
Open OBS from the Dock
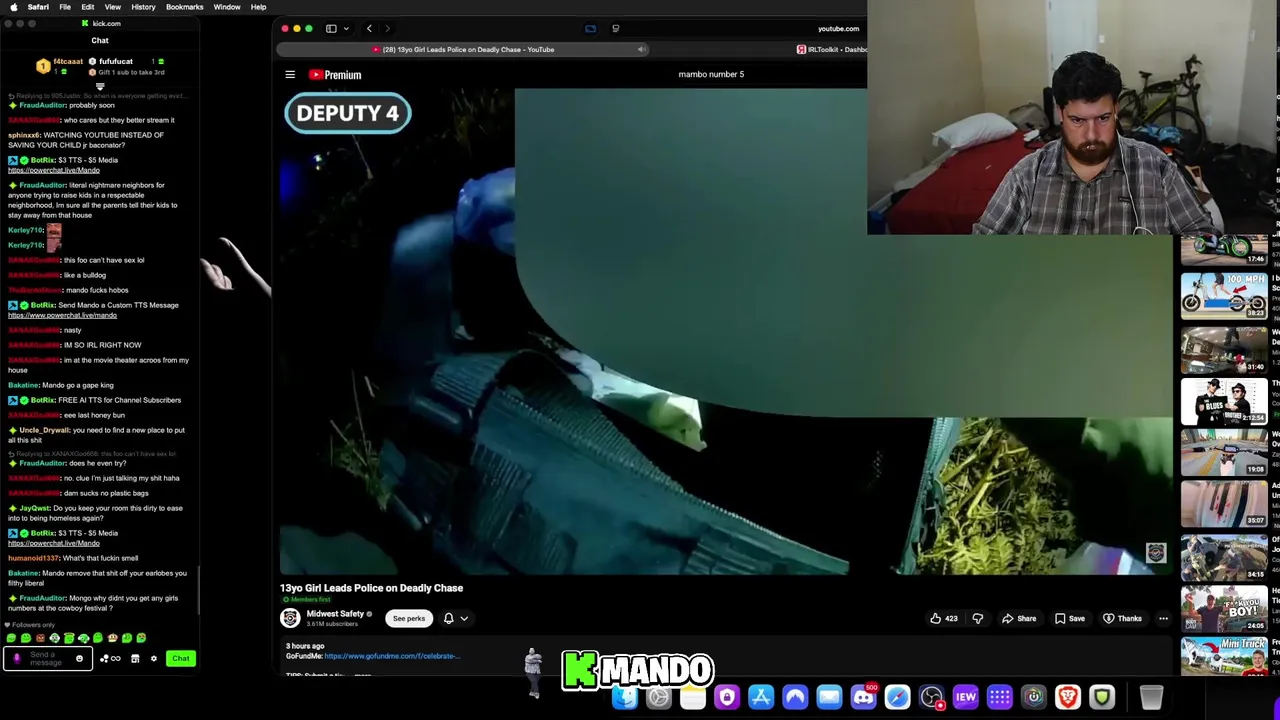pos(931,697)
